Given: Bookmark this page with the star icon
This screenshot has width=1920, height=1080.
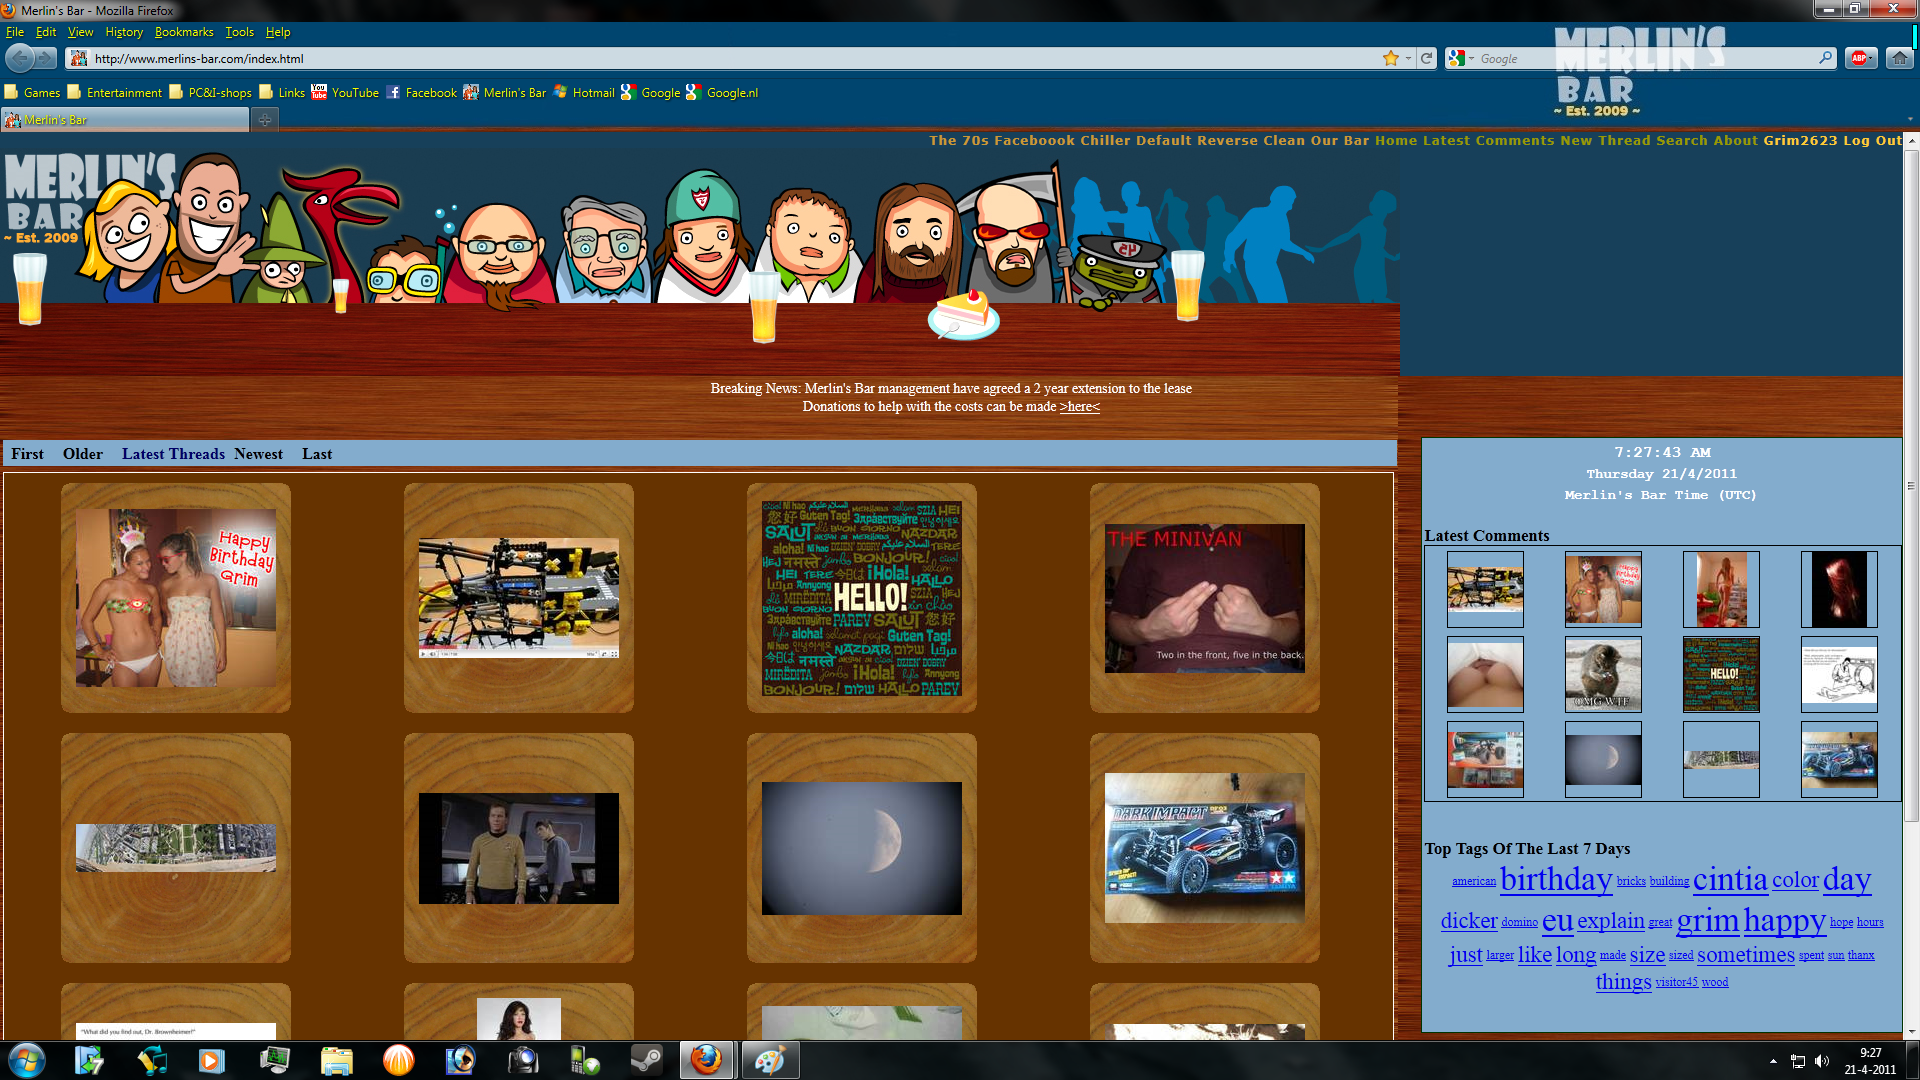Looking at the screenshot, I should point(1390,58).
